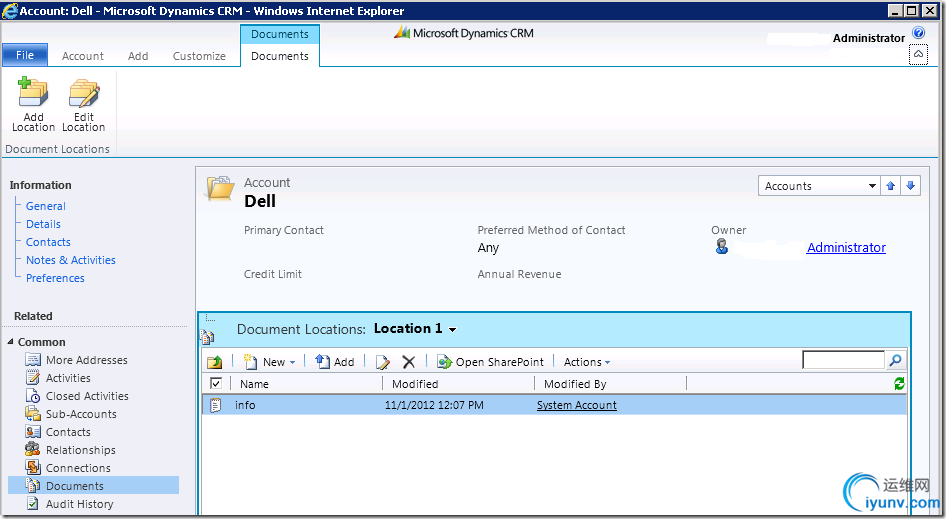Delete the document using the X icon
Image resolution: width=946 pixels, height=519 pixels.
click(x=408, y=361)
